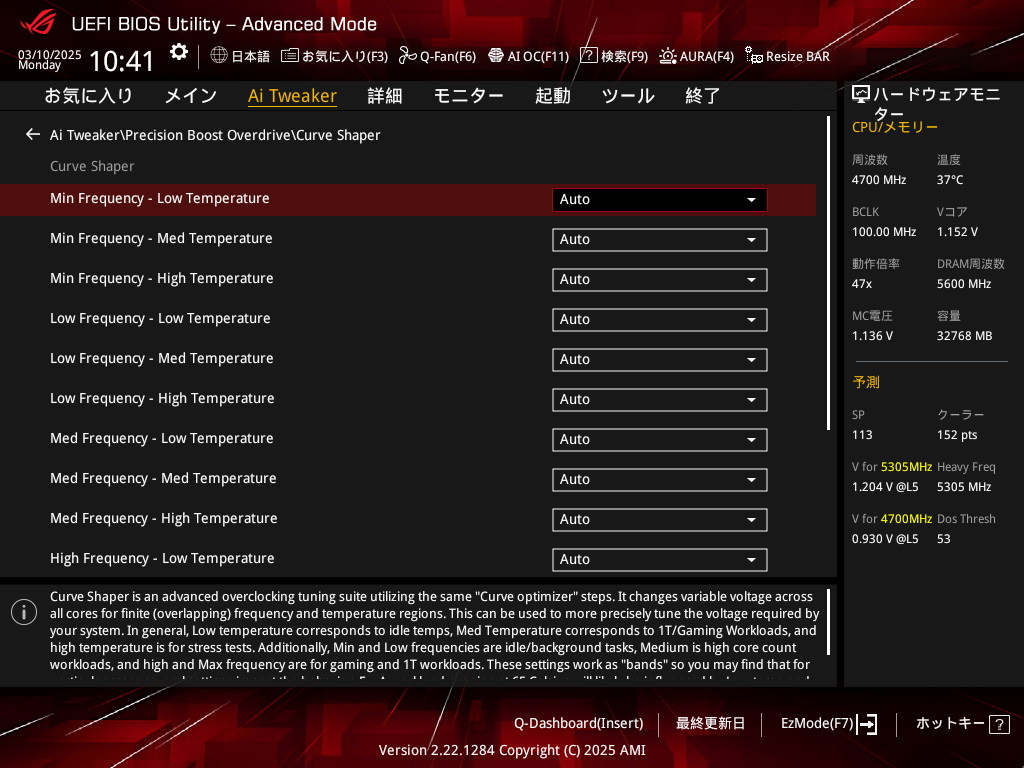
Task: Click the 32768 MB capacity value
Action: (964, 336)
